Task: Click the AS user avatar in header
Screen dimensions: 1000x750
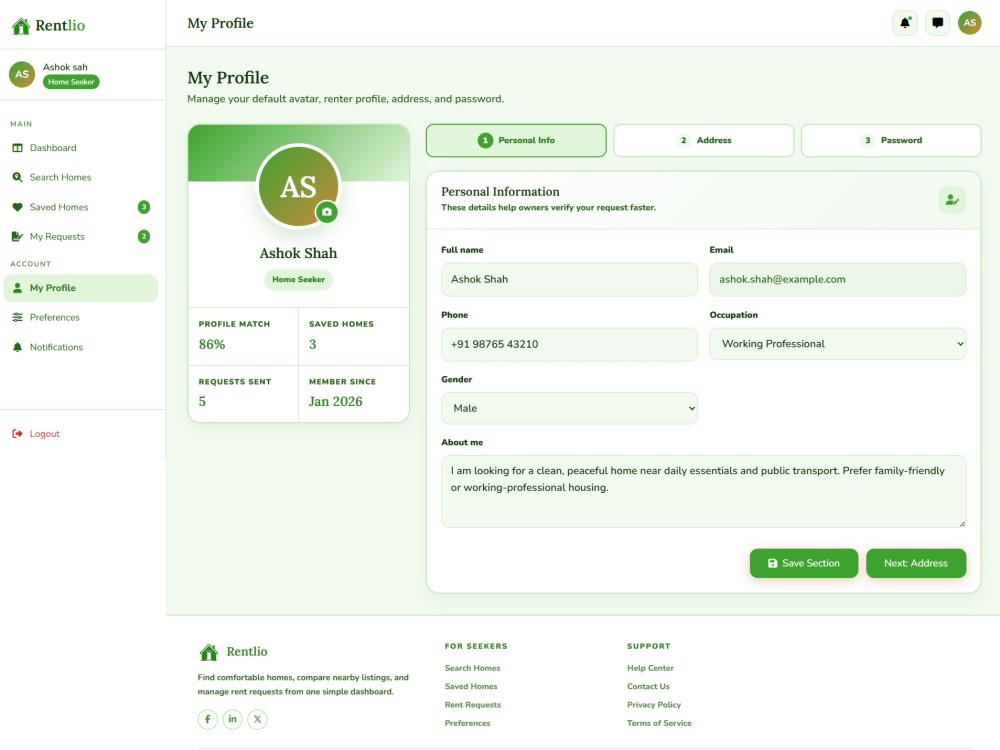Action: [969, 23]
